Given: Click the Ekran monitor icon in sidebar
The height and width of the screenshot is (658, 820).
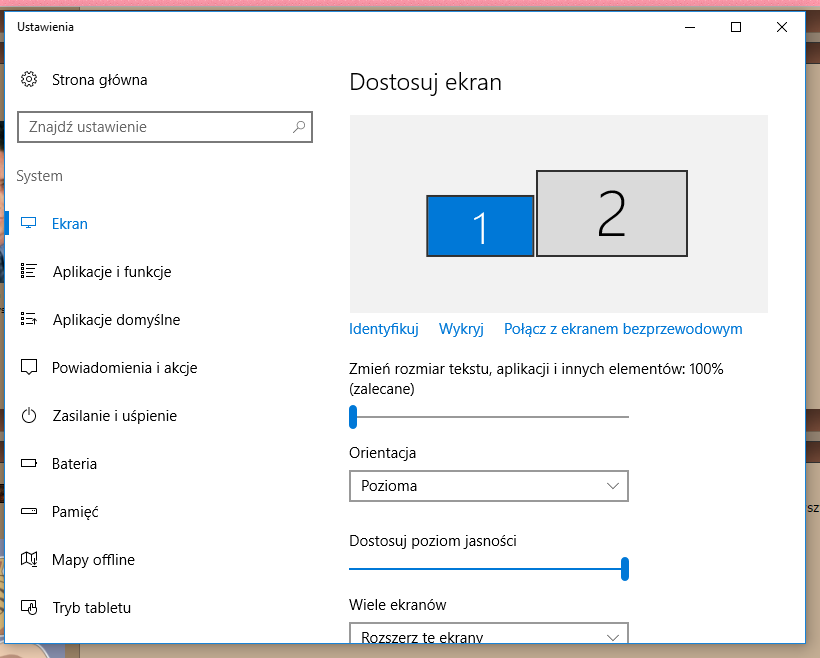Looking at the screenshot, I should (29, 224).
